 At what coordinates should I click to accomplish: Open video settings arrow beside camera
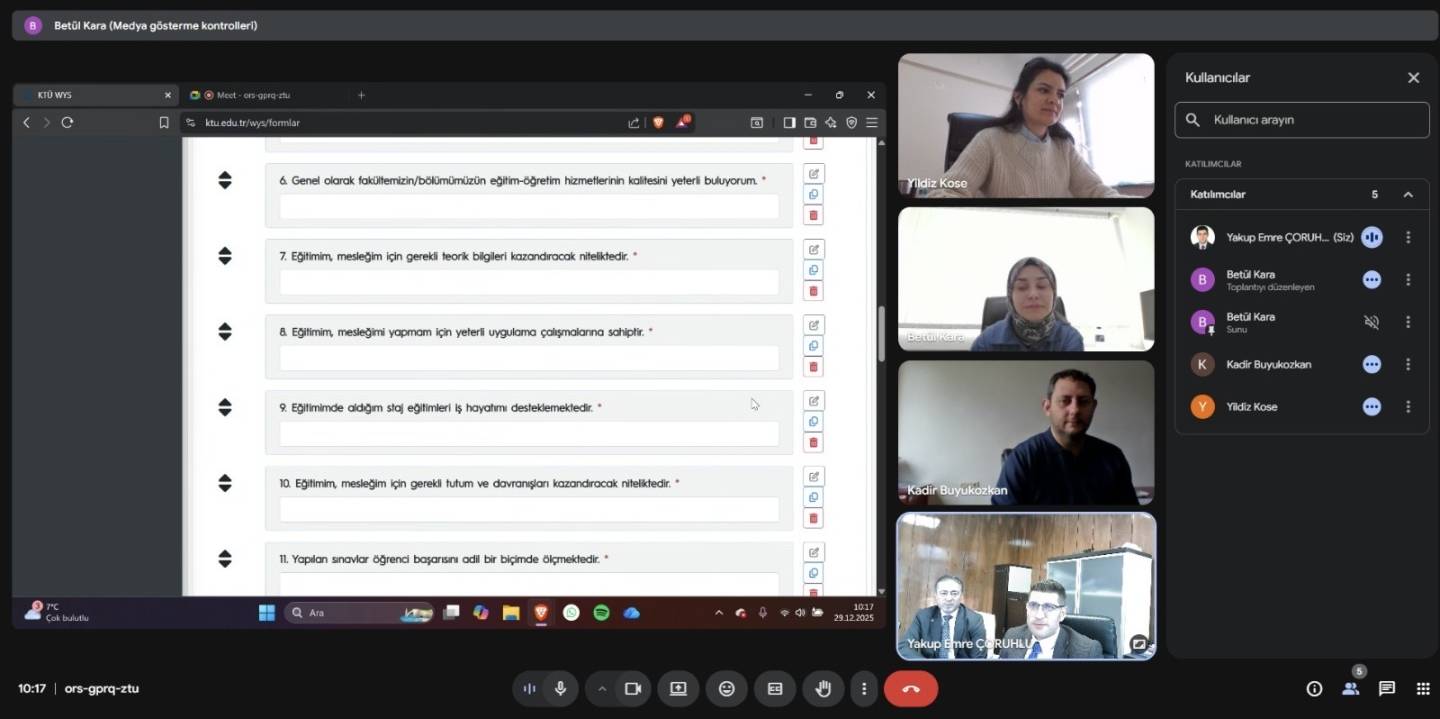pos(602,689)
